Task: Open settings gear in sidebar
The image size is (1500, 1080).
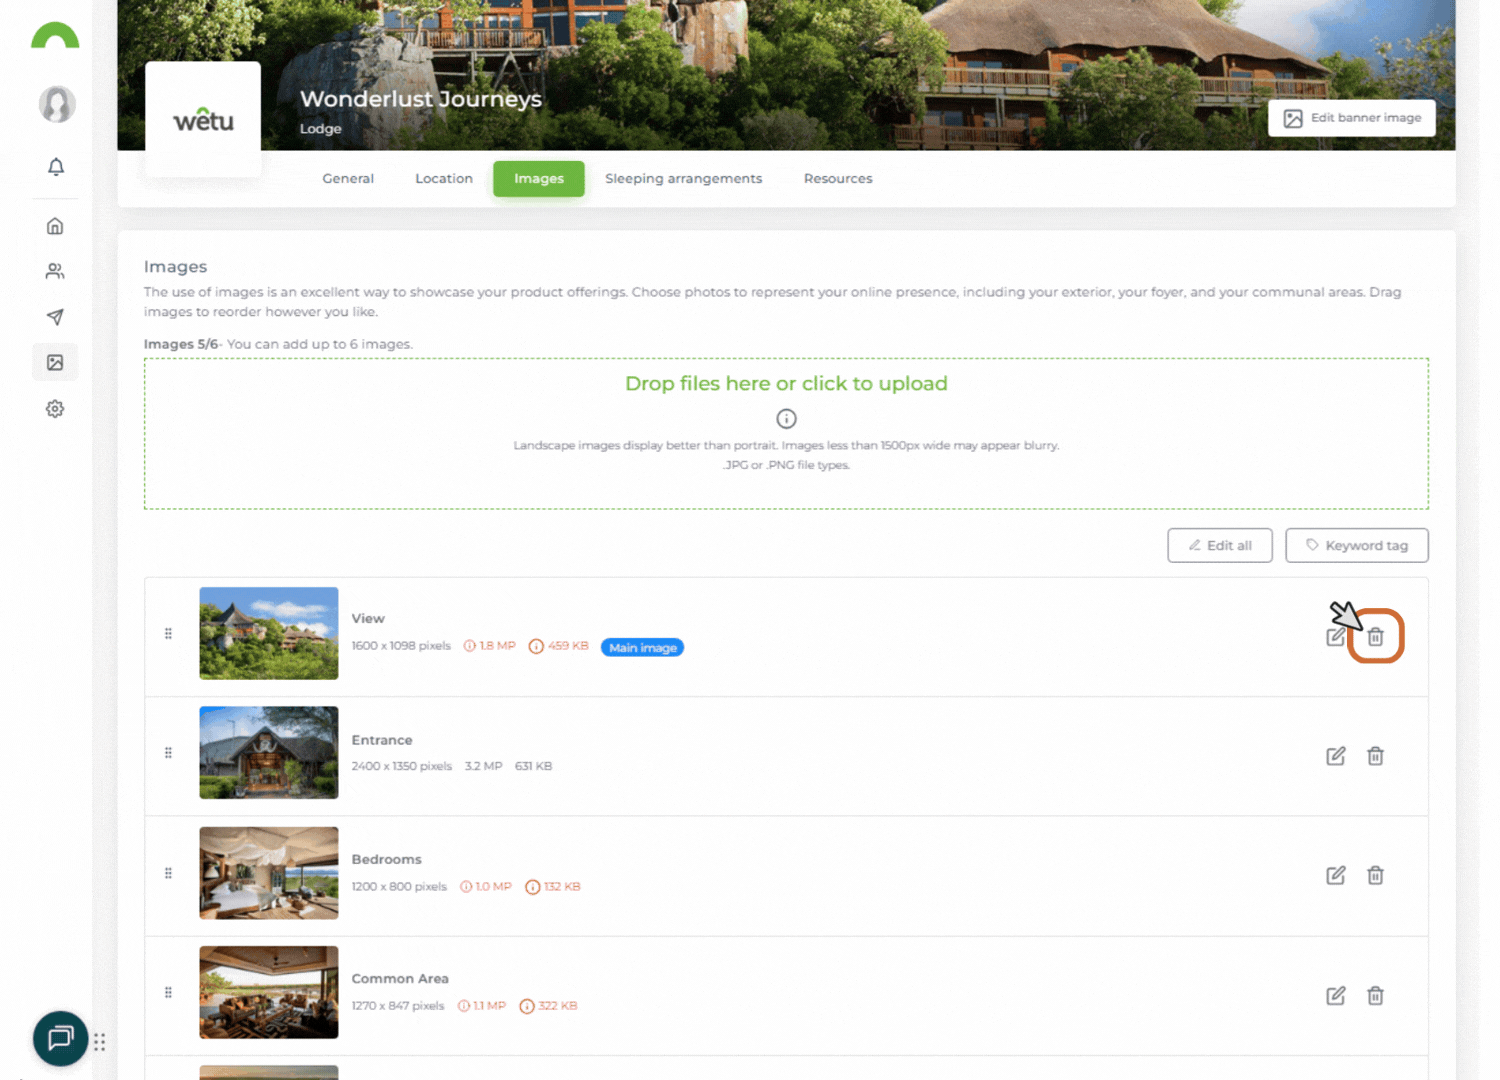Action: click(x=55, y=409)
